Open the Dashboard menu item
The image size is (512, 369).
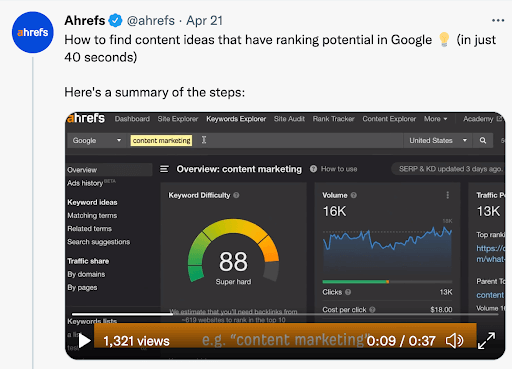coord(132,119)
